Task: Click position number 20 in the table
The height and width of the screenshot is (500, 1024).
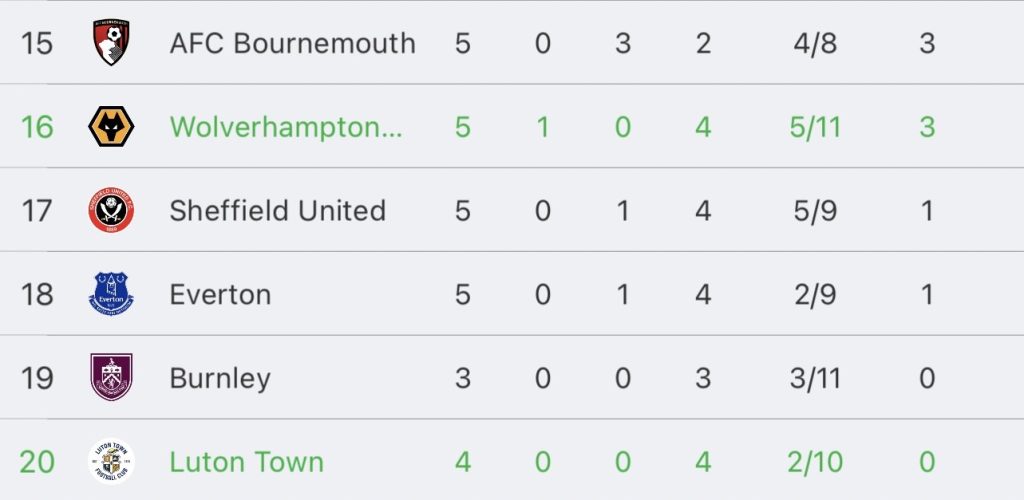Action: pyautogui.click(x=37, y=462)
